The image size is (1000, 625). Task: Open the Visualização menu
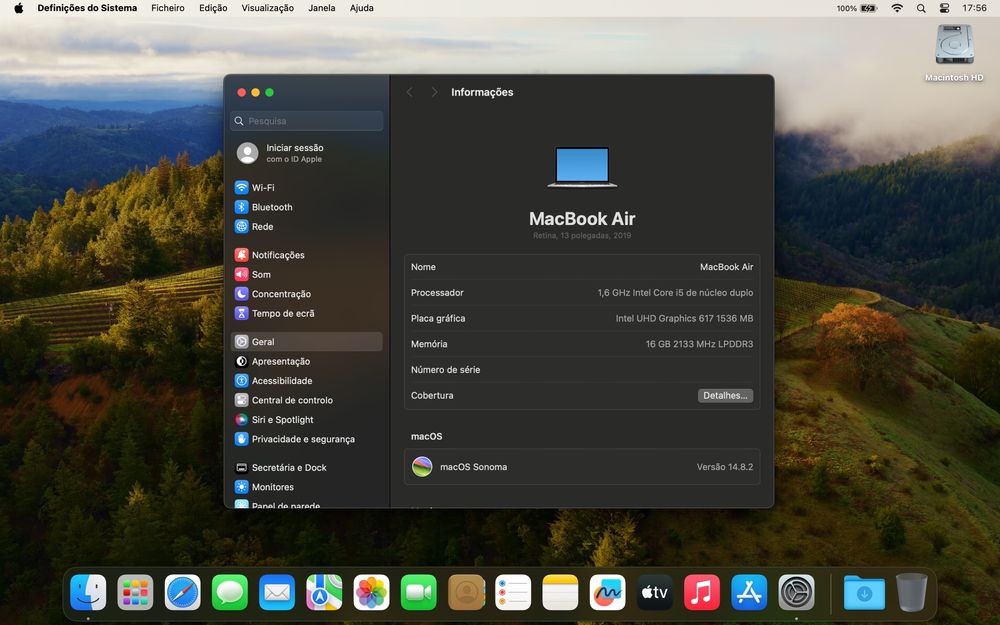268,8
